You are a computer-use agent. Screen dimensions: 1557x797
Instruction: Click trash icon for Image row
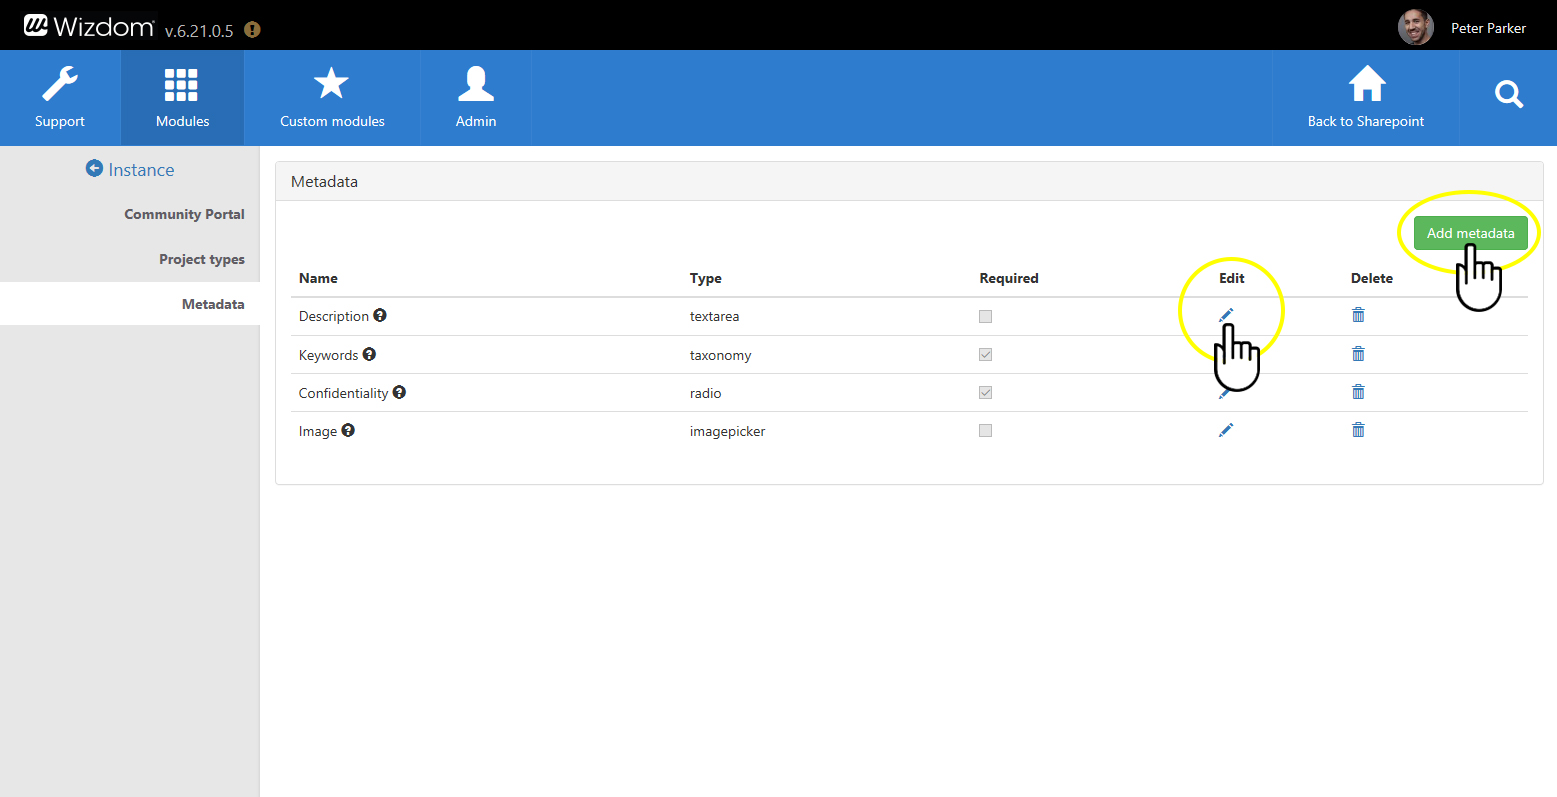(x=1358, y=430)
